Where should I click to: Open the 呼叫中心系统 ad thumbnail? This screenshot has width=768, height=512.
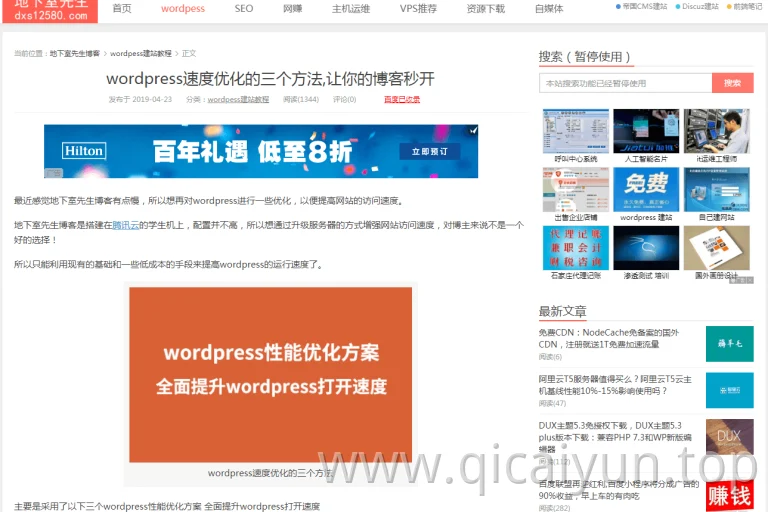click(x=576, y=136)
